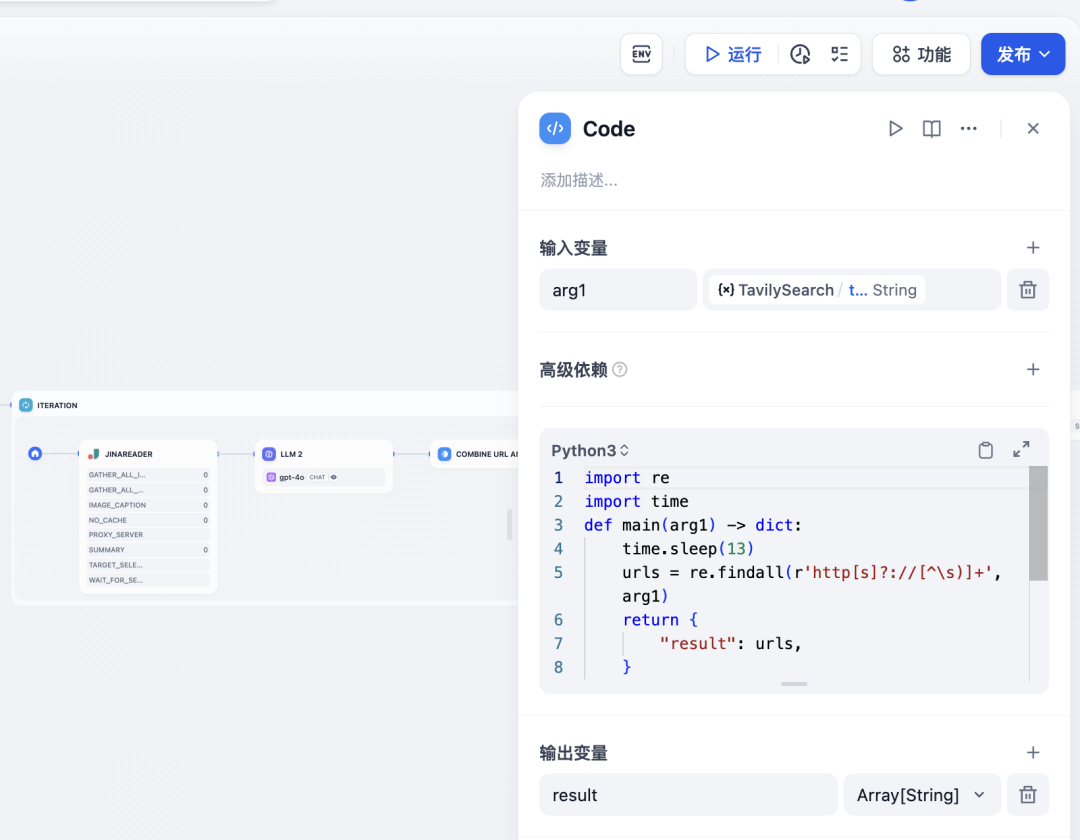Screen dimensions: 1080x840
Task: Click the JINAREADER node icon
Action: 94,454
